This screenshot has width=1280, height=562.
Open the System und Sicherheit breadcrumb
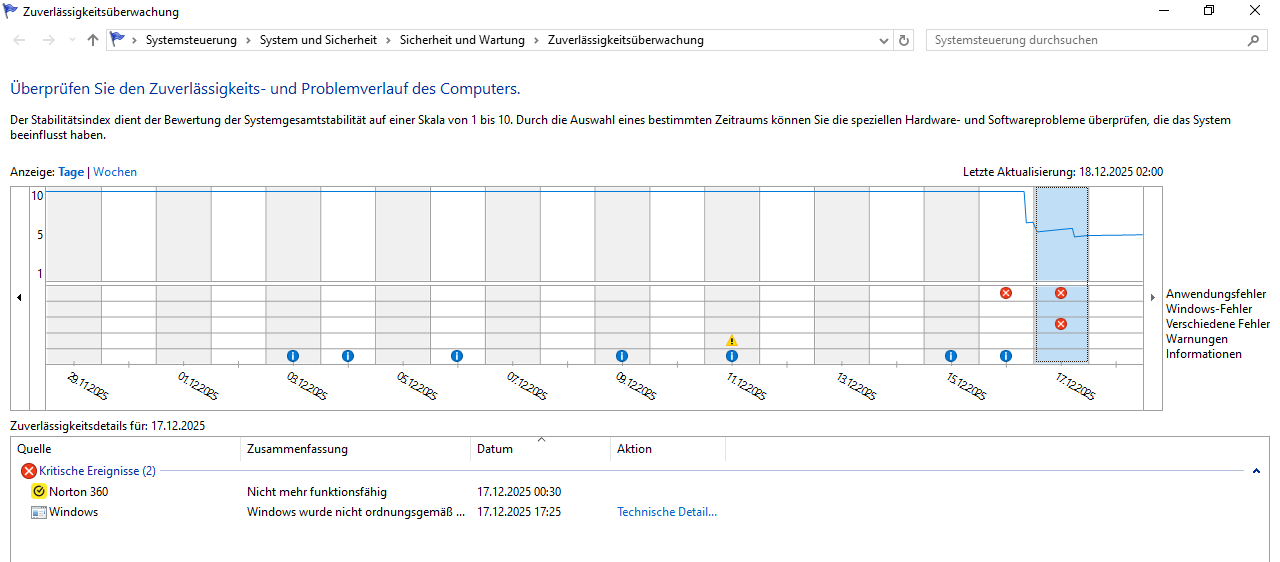point(318,40)
